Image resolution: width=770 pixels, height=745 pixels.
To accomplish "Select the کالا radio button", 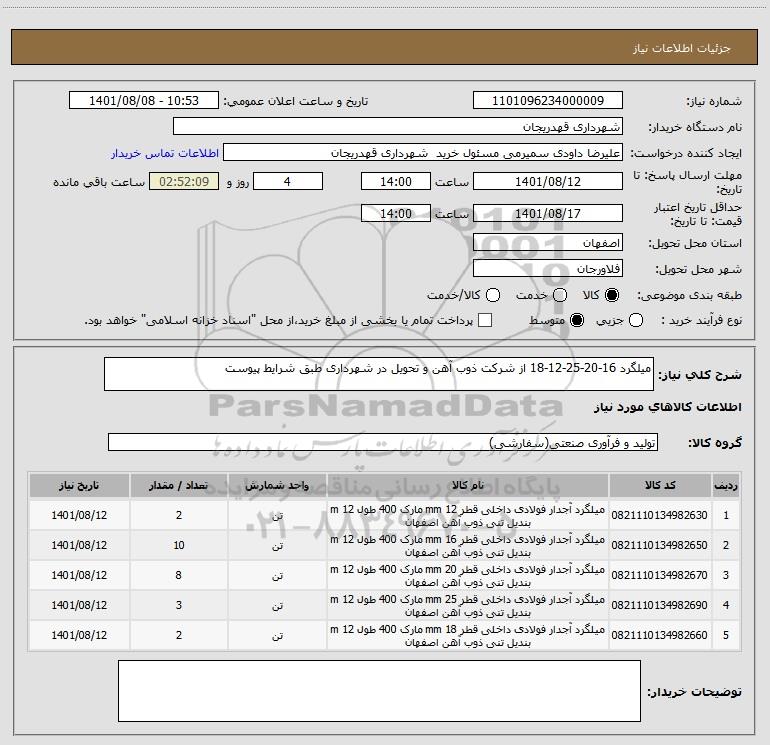I will point(612,295).
